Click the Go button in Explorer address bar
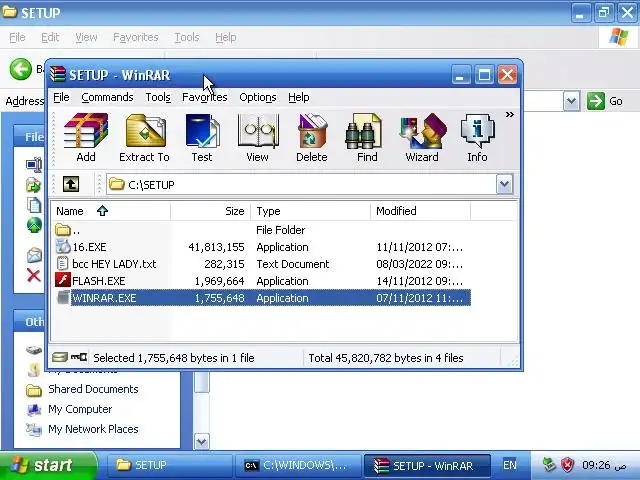 click(x=605, y=101)
